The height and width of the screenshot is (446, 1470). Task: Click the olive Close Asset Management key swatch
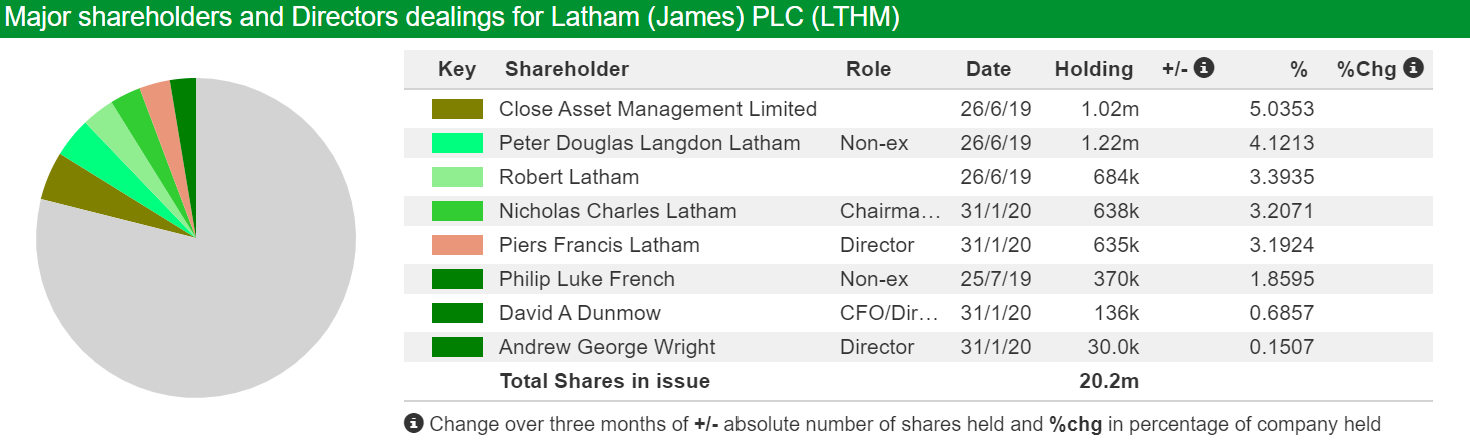click(x=457, y=109)
